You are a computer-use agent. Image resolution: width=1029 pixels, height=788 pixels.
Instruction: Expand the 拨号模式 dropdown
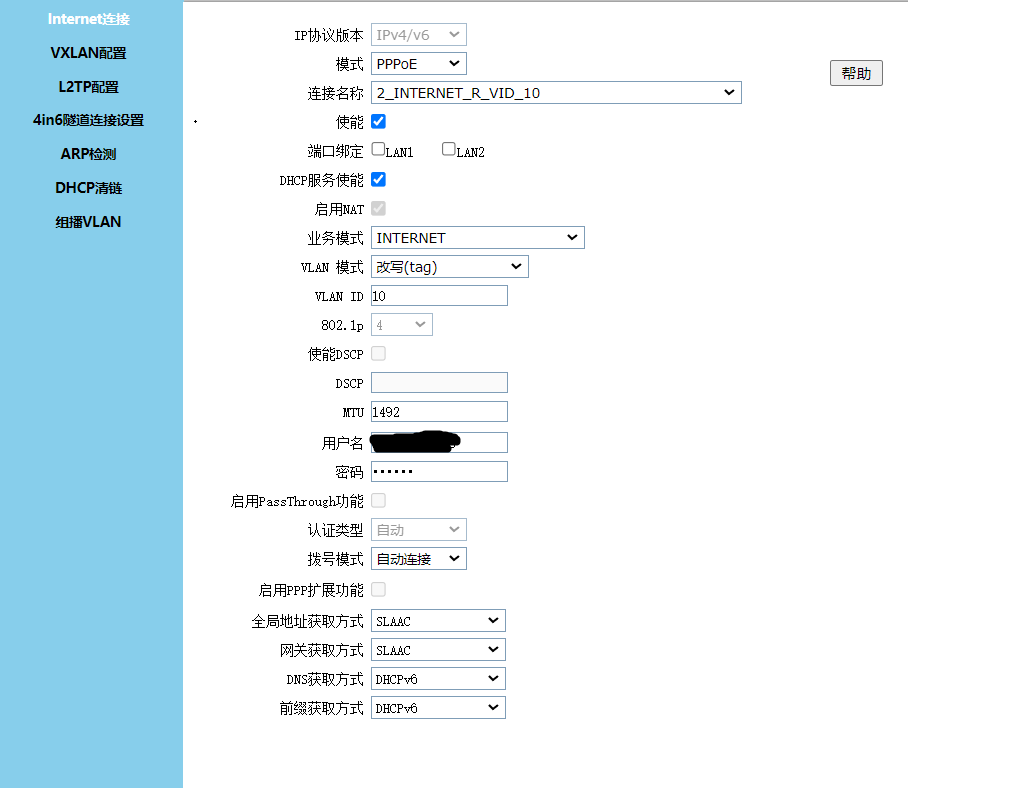(418, 559)
